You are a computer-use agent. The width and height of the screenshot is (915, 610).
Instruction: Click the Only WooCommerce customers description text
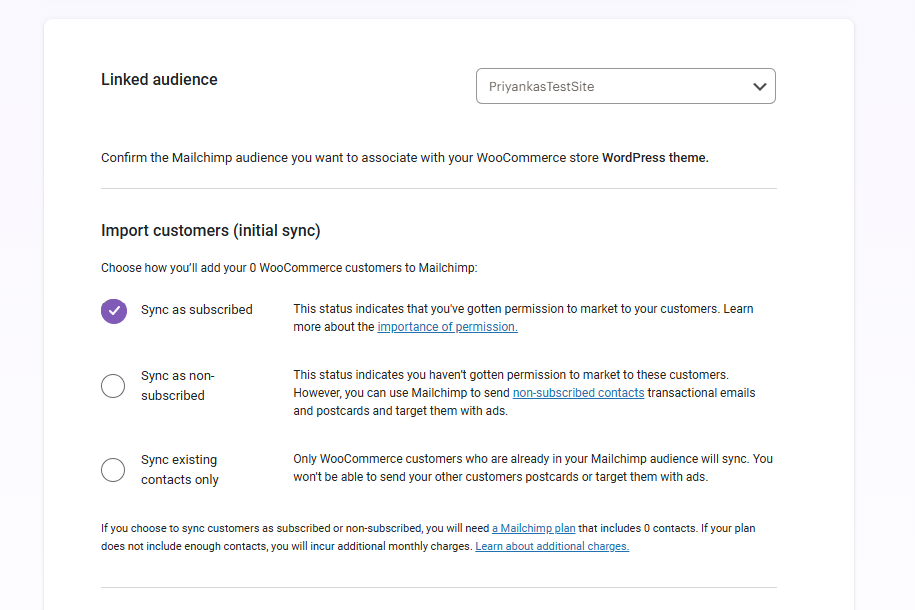click(533, 468)
